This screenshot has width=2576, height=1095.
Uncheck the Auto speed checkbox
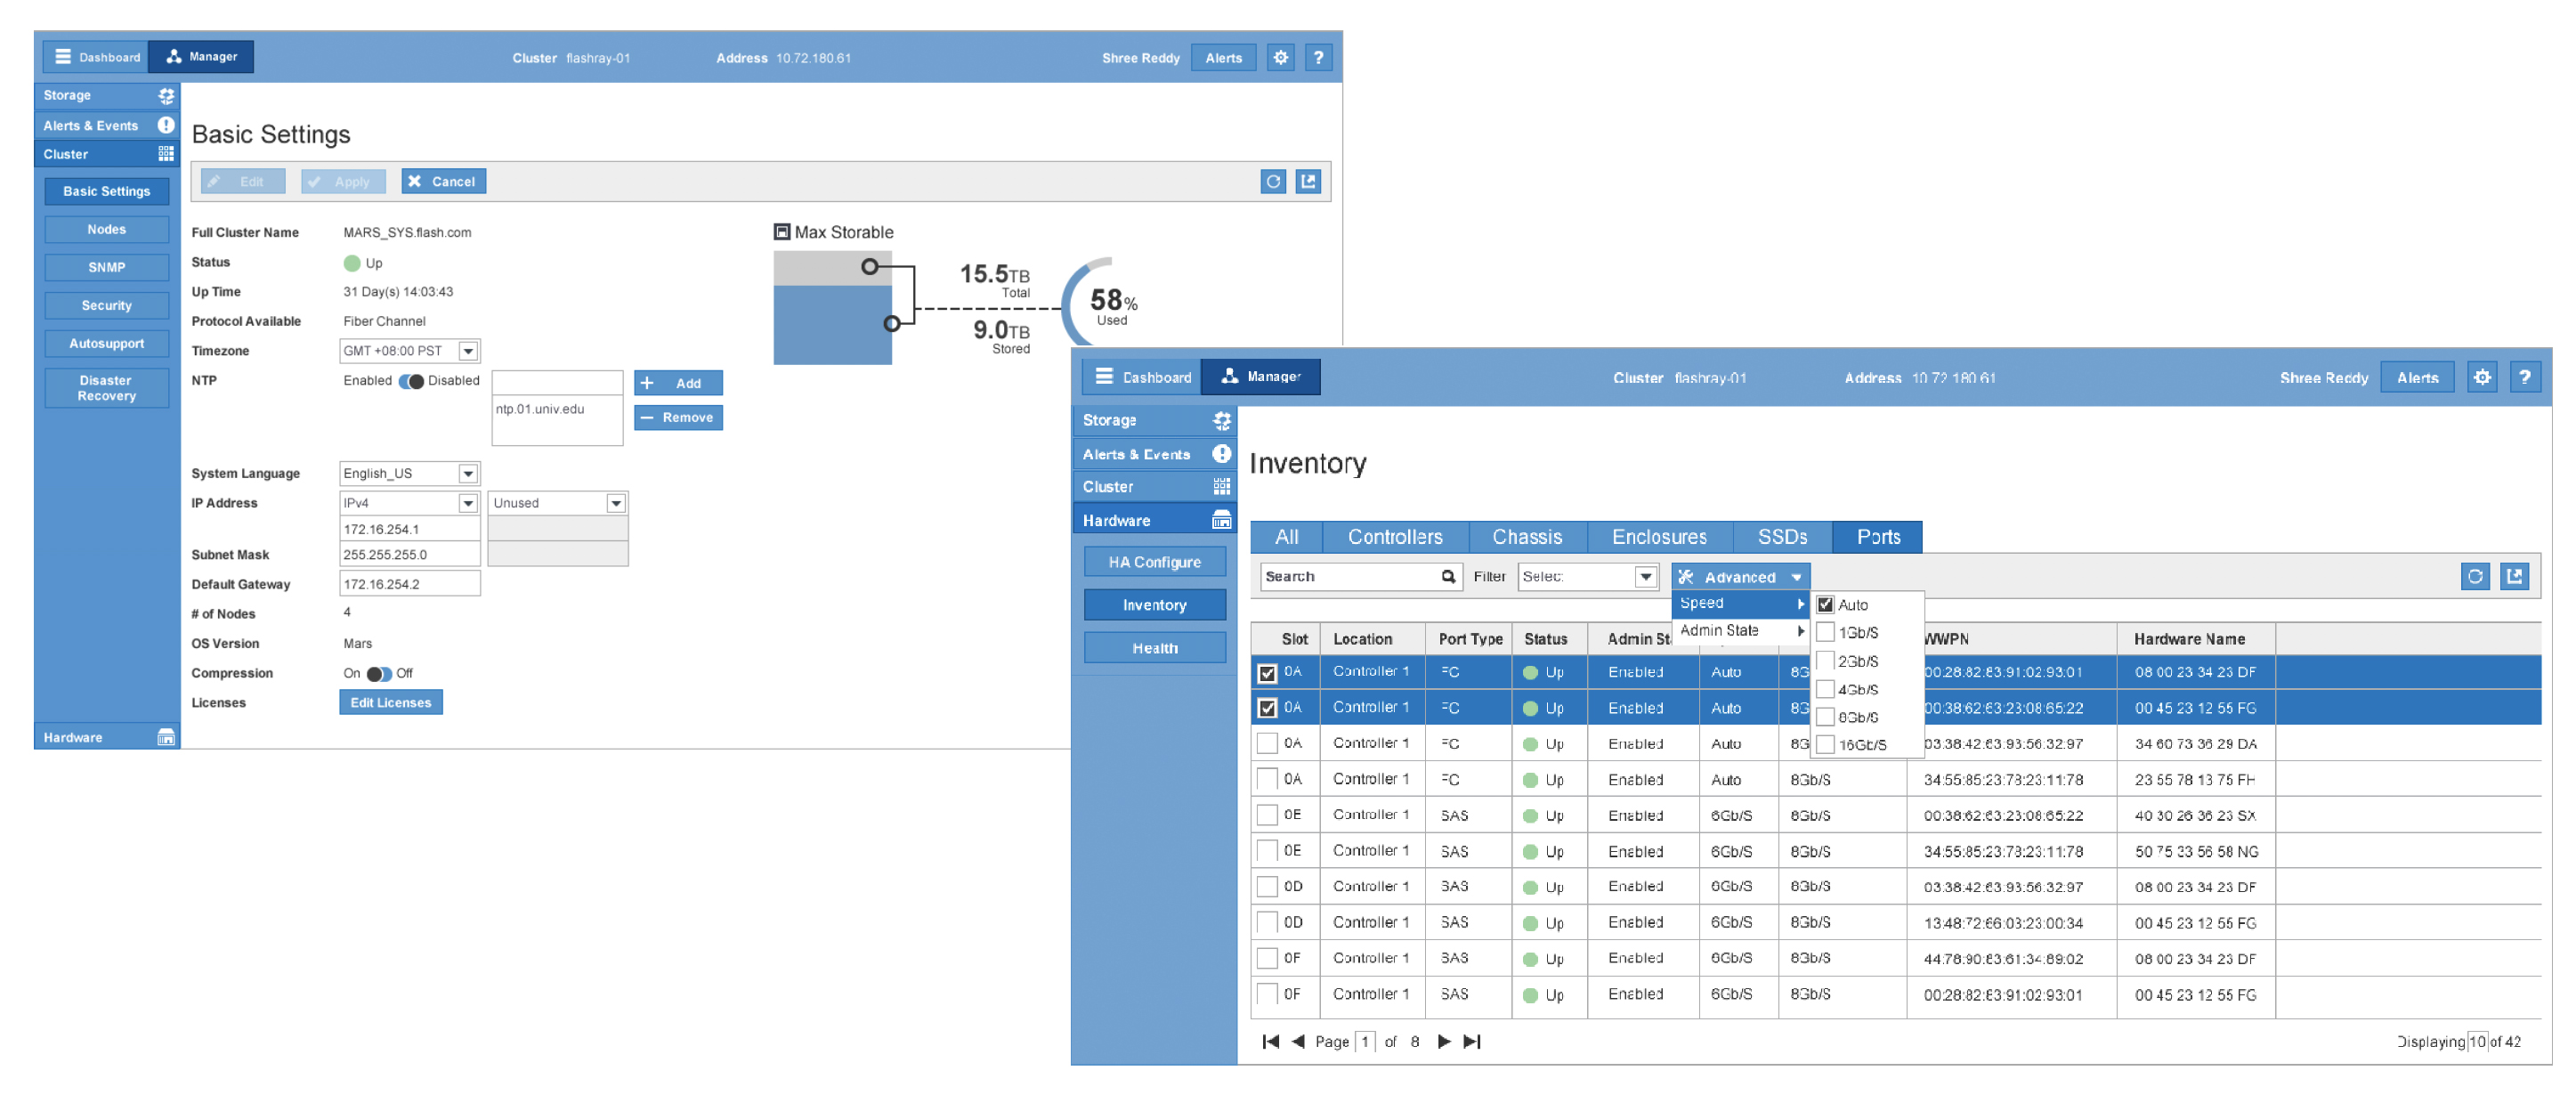1825,604
